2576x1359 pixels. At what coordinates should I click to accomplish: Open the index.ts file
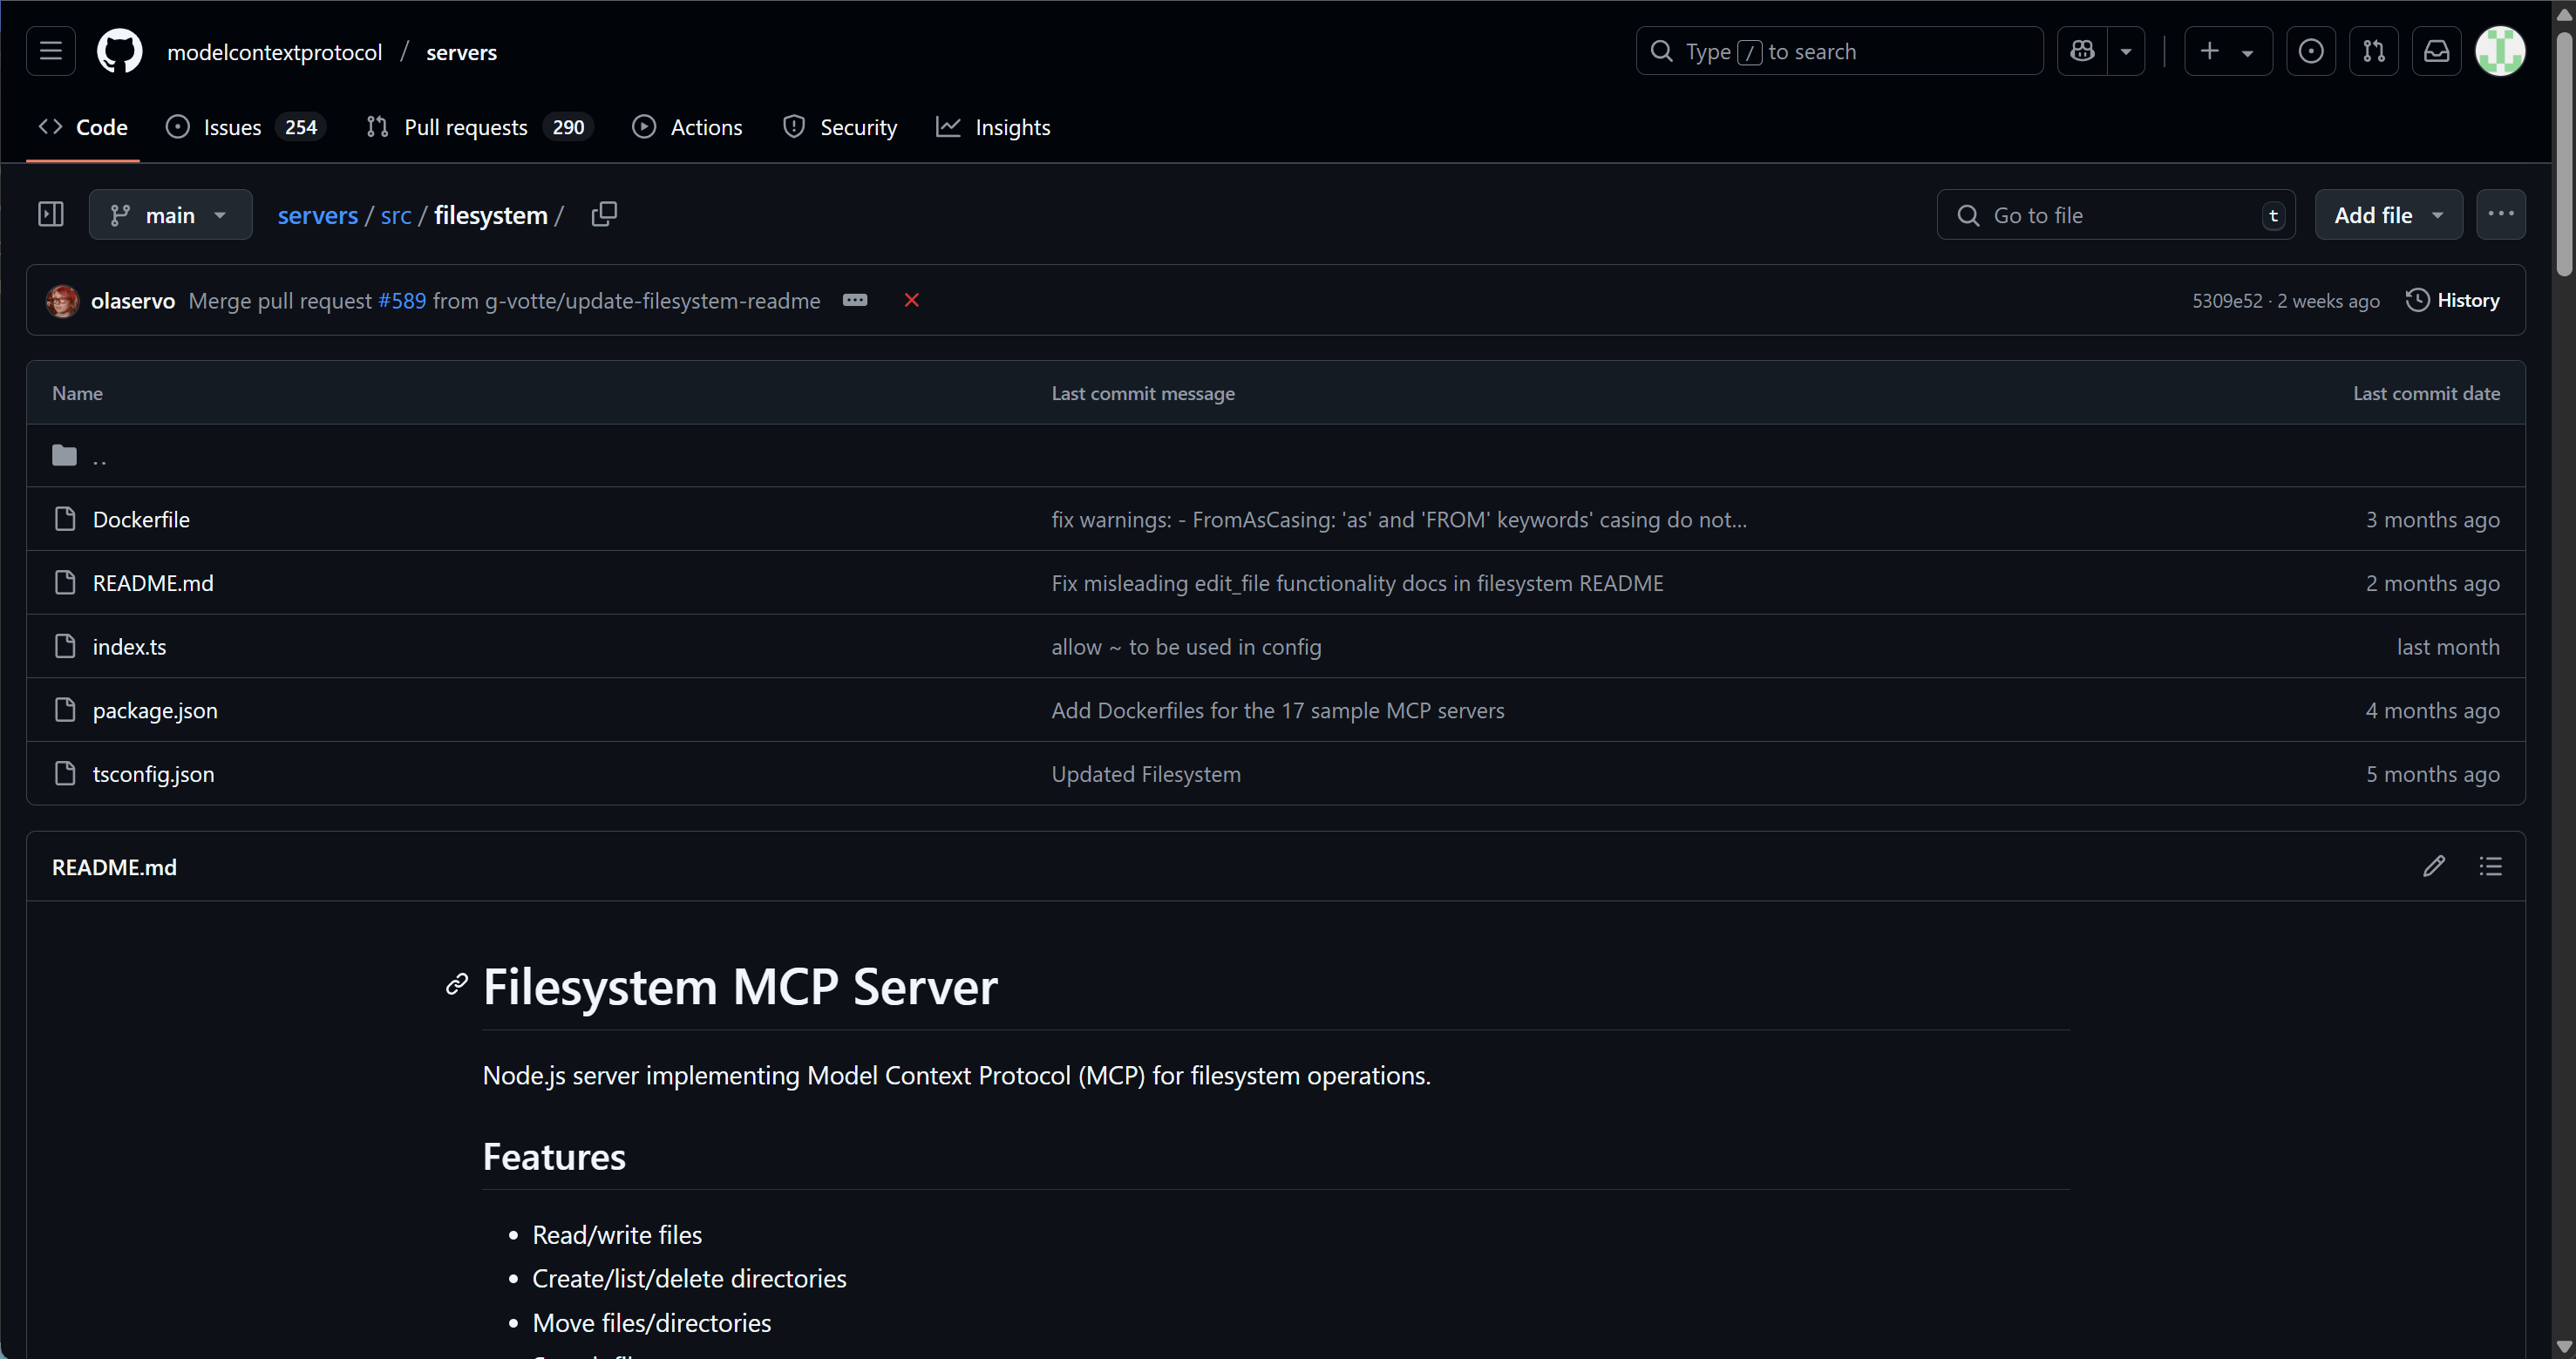tap(129, 647)
